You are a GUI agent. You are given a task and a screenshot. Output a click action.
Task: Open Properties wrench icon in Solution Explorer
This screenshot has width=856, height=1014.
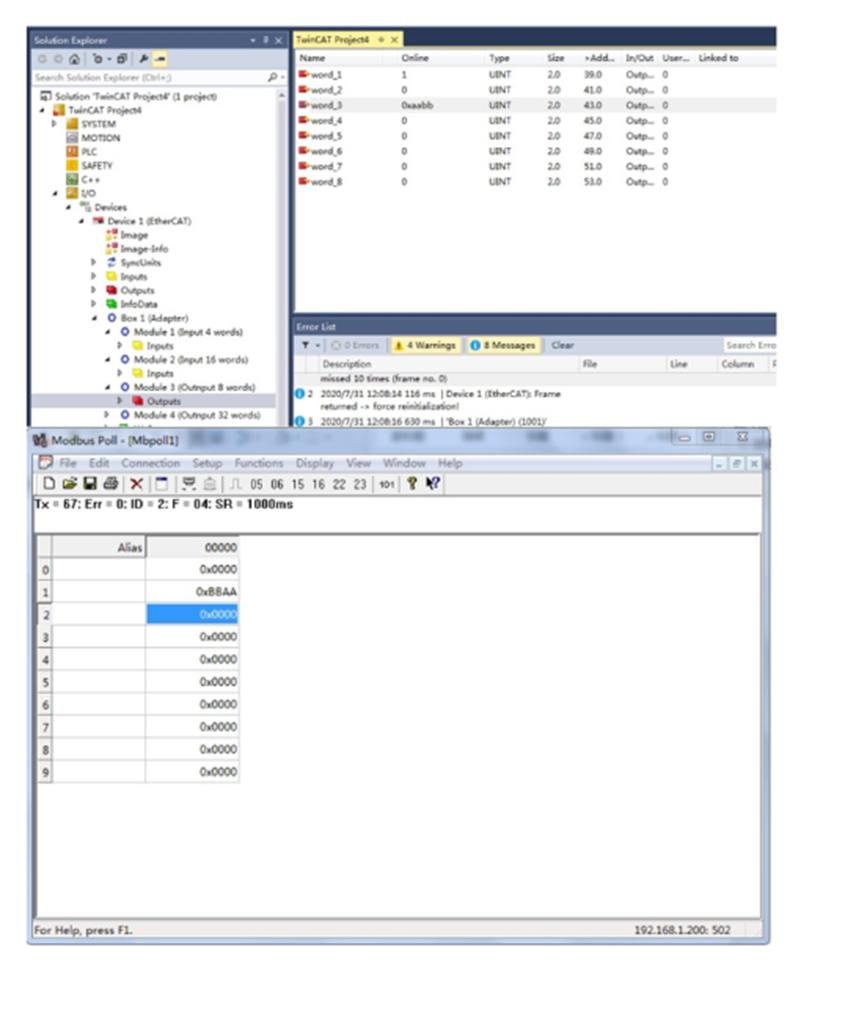(x=144, y=59)
